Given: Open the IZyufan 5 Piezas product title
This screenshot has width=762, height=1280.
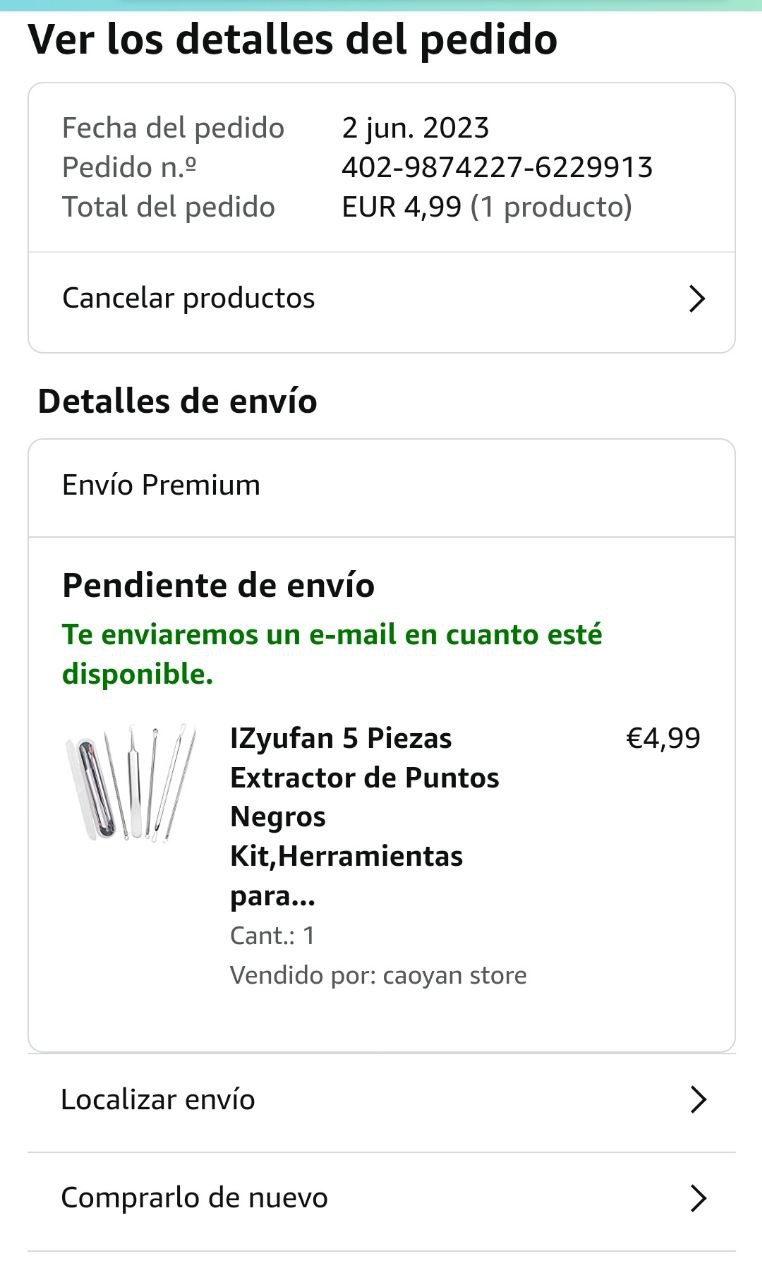Looking at the screenshot, I should [x=364, y=817].
